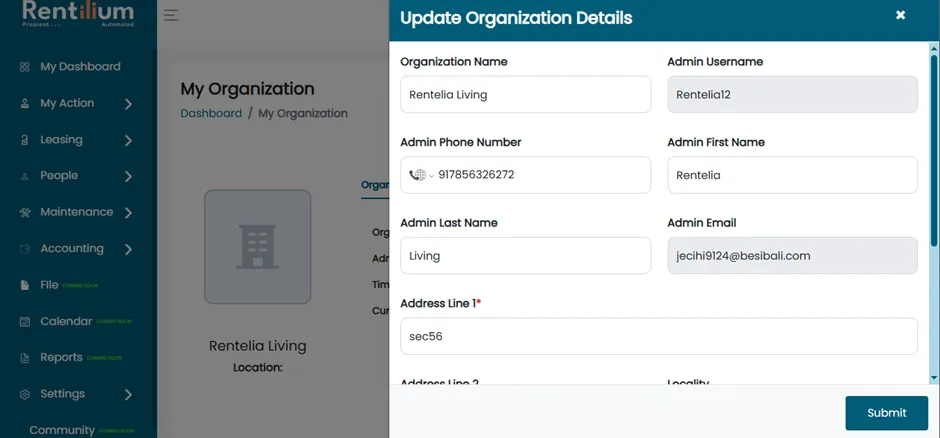Click the My Organization breadcrumb text
Image resolution: width=940 pixels, height=438 pixels.
point(303,113)
